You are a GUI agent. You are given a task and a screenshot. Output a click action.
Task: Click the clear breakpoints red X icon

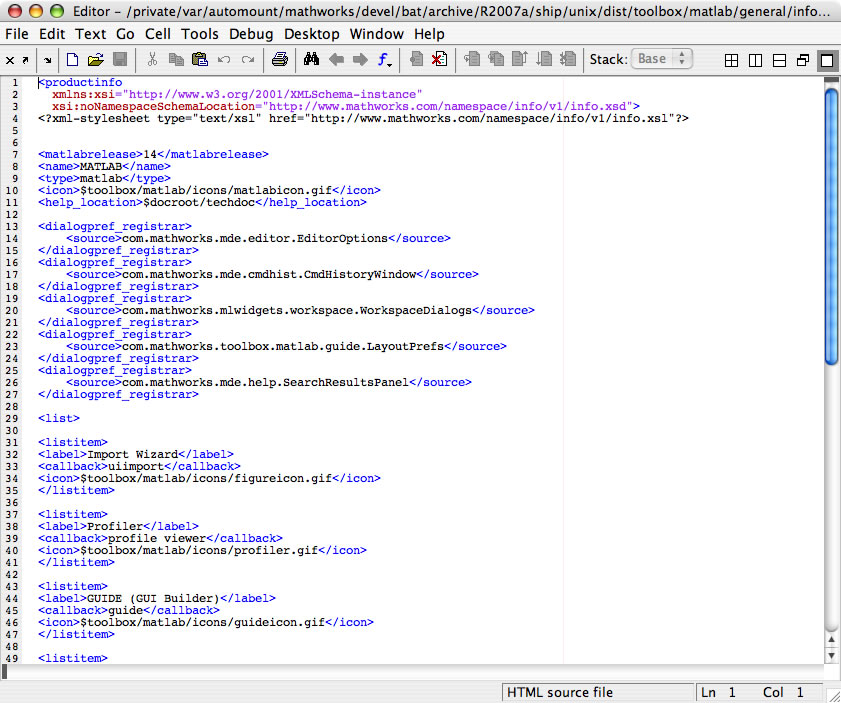(439, 60)
